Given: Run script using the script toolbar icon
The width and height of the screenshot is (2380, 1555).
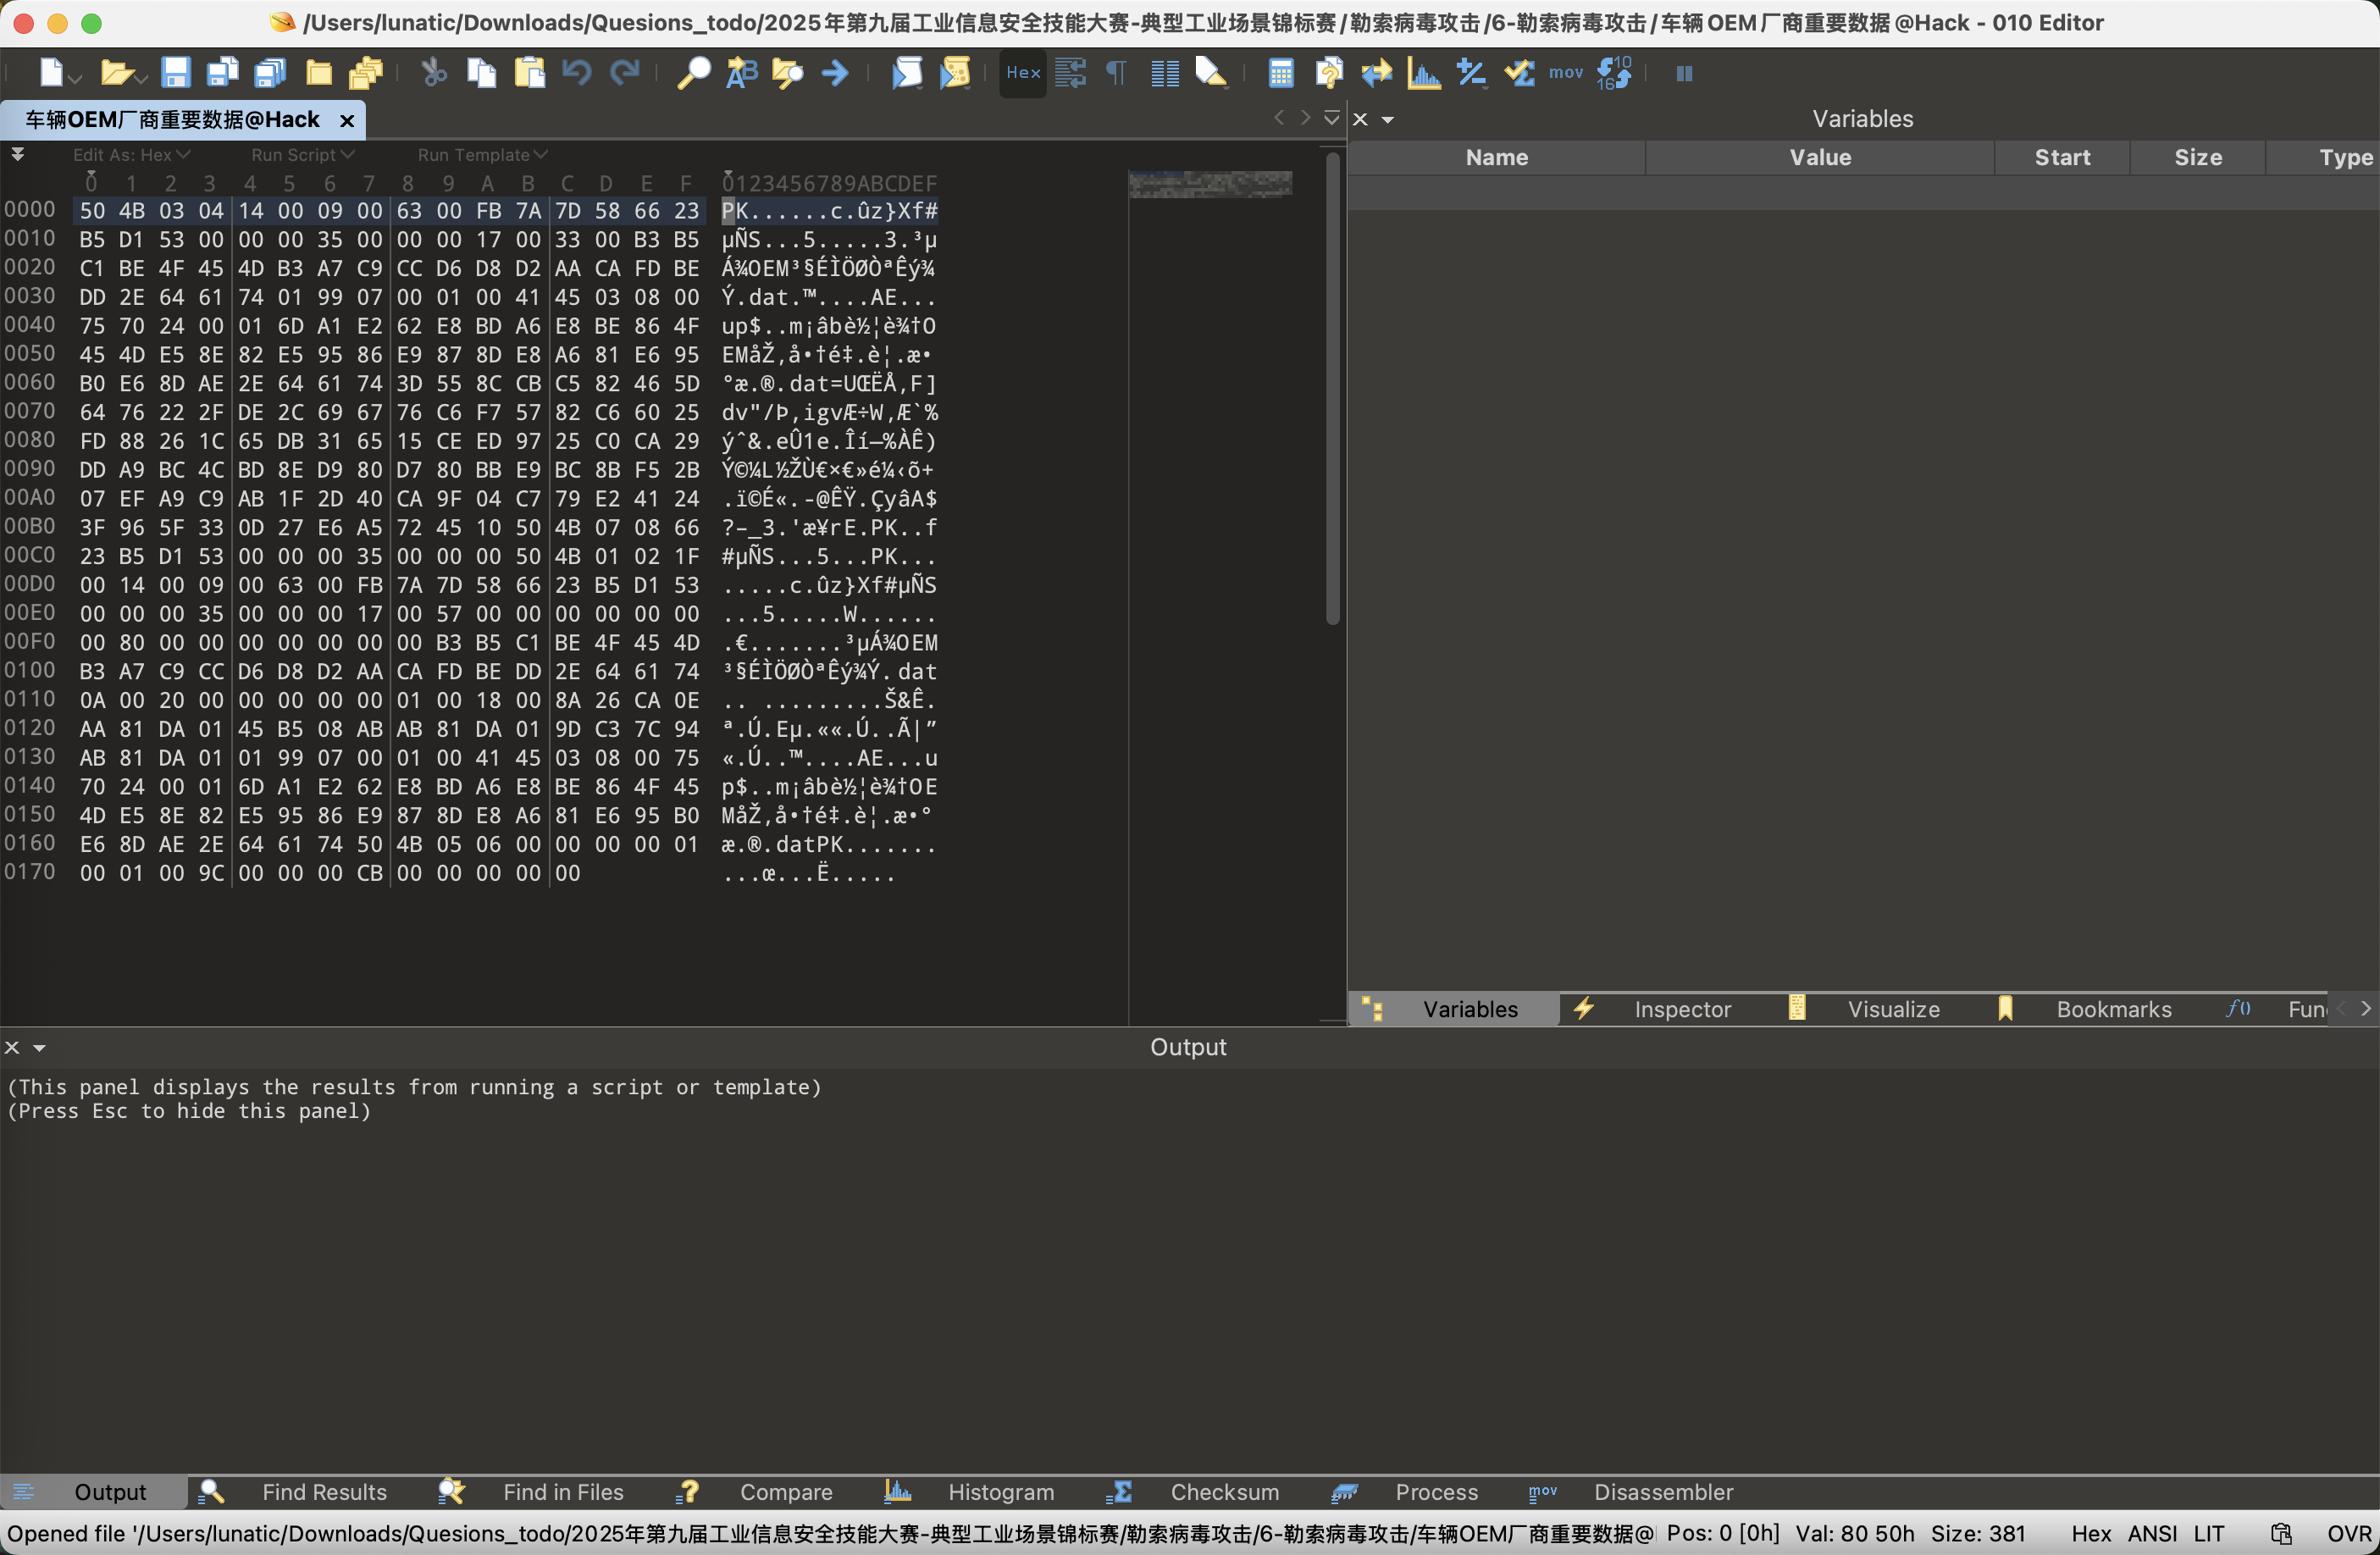Looking at the screenshot, I should [907, 72].
